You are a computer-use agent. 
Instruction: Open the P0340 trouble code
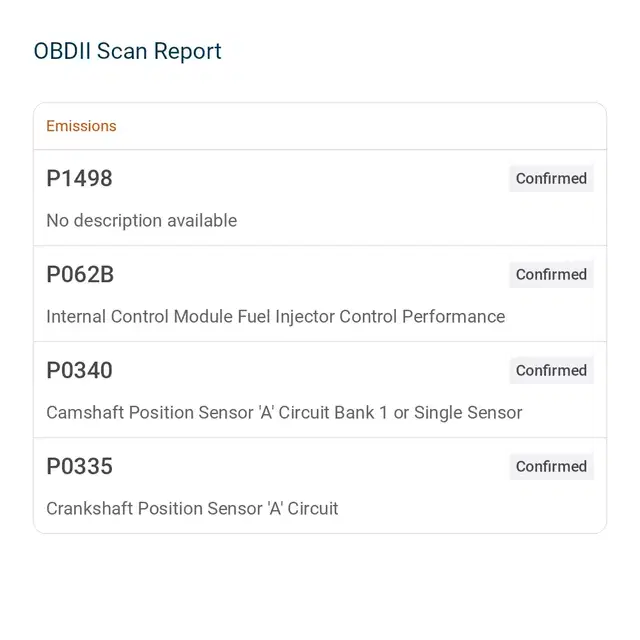(x=79, y=370)
